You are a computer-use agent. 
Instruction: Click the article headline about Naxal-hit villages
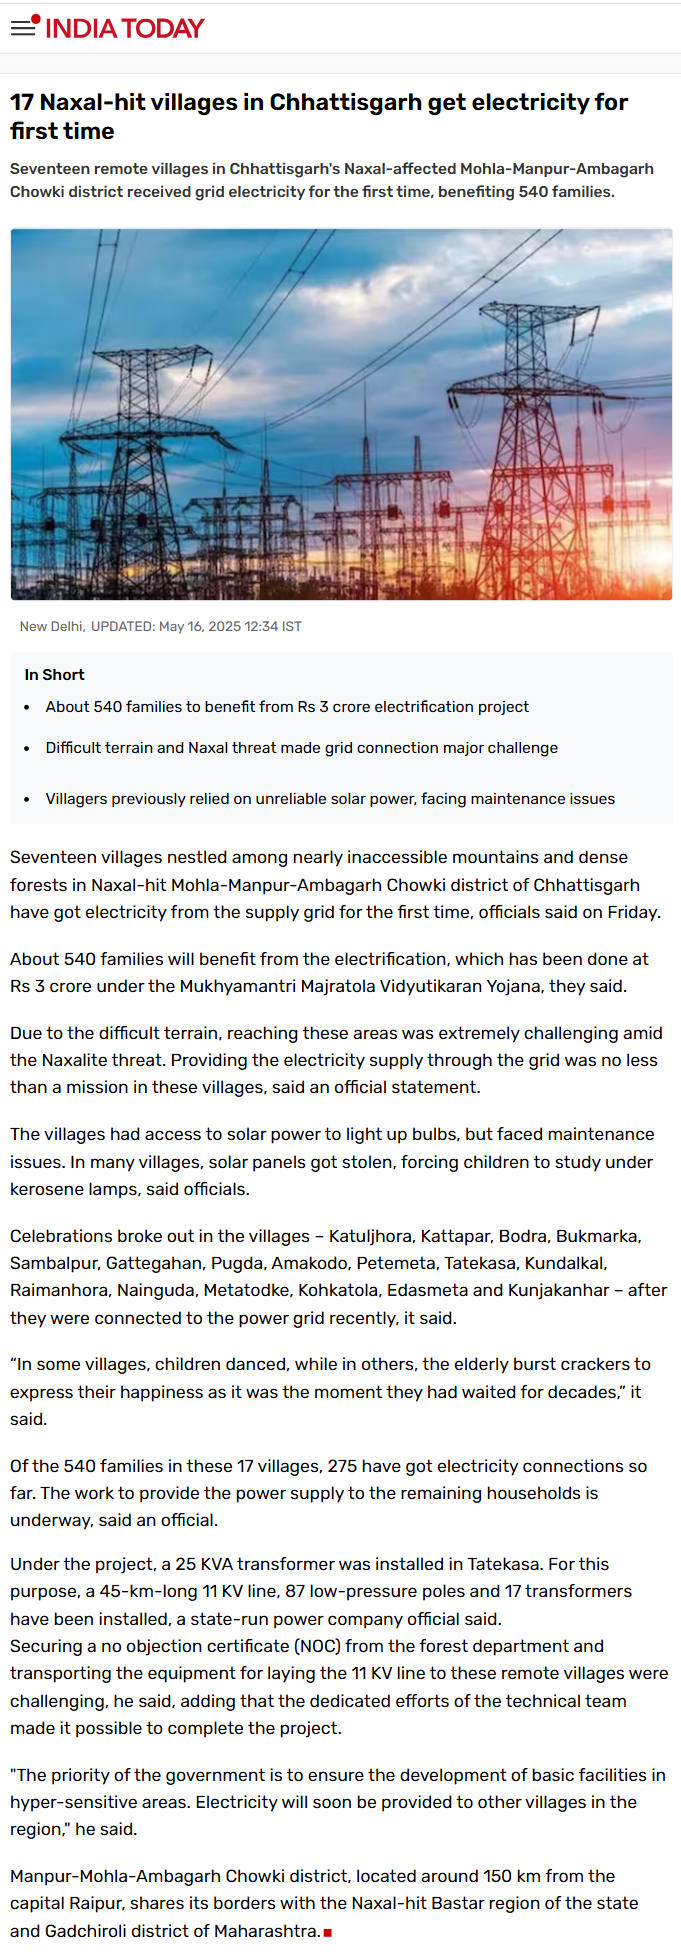pos(319,116)
